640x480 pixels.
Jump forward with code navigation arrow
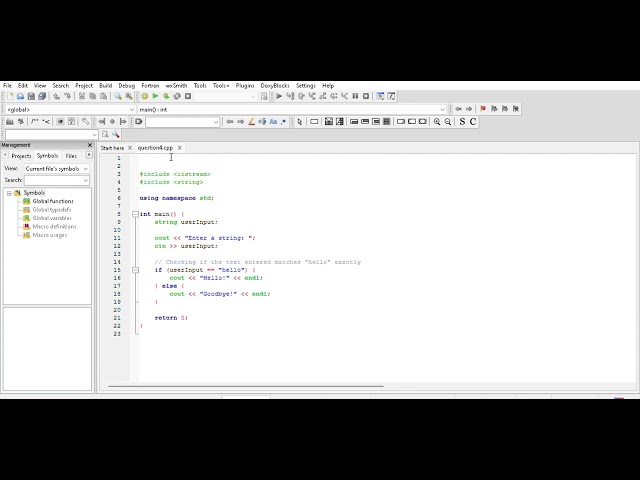coord(469,109)
